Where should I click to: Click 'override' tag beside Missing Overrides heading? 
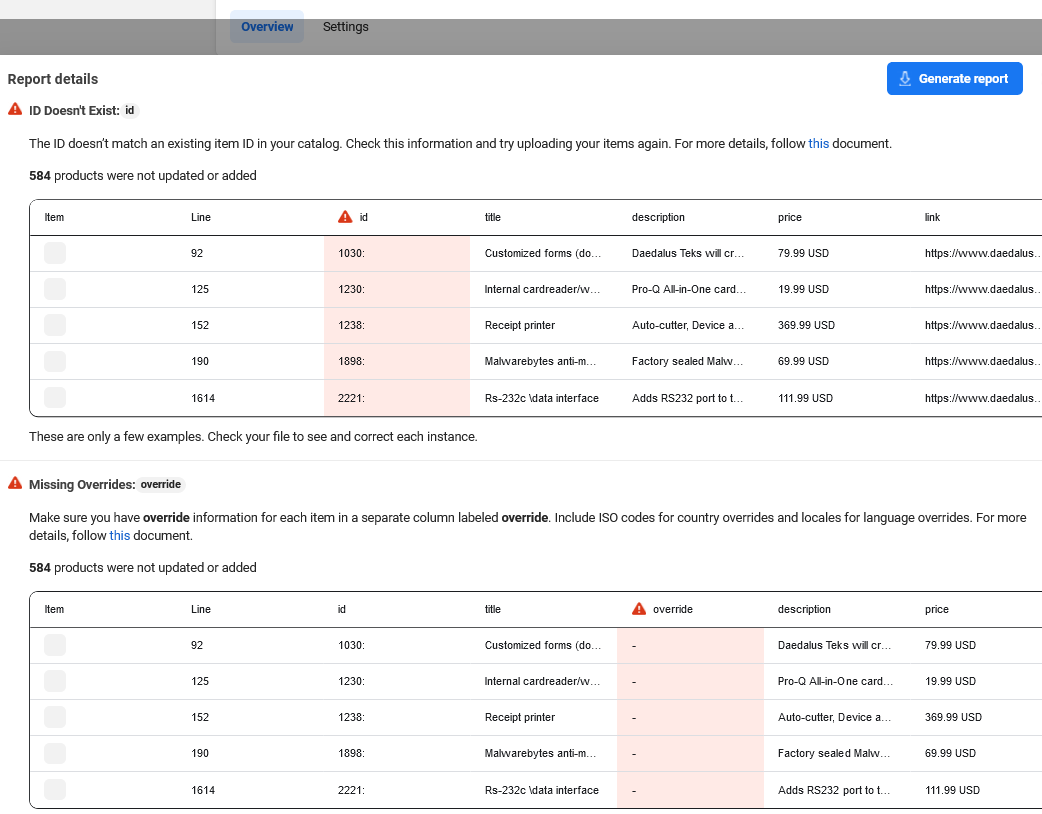[160, 484]
